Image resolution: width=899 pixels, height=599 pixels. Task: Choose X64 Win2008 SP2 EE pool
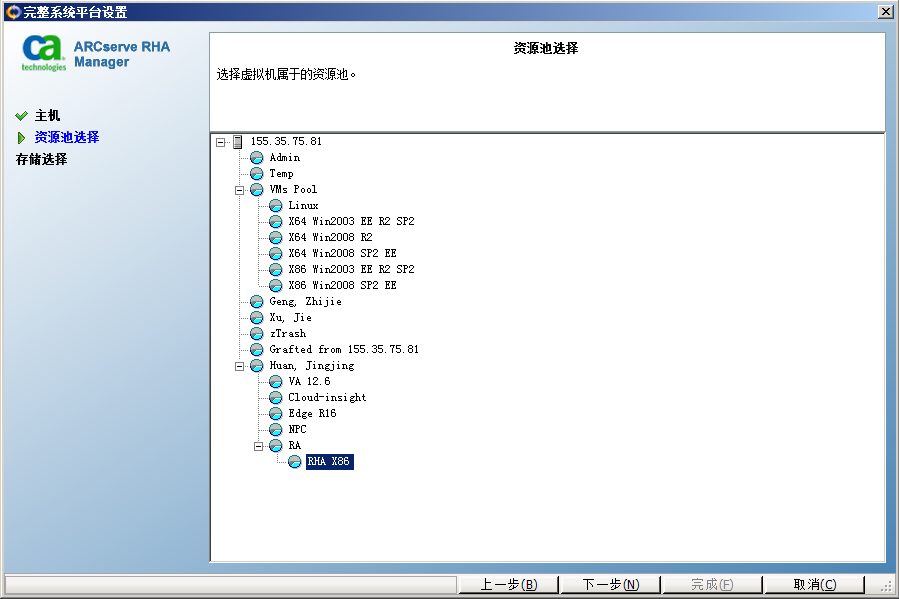pyautogui.click(x=342, y=253)
